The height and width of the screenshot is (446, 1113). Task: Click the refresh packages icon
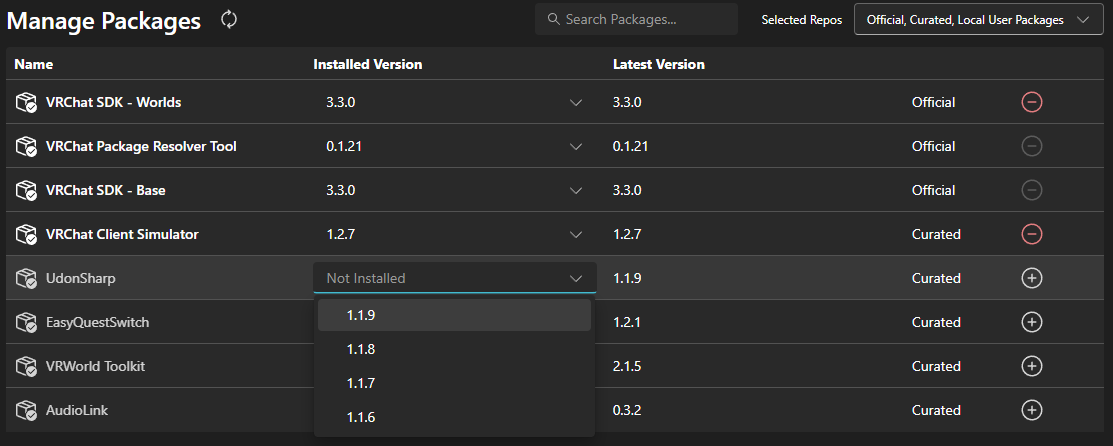pos(229,19)
